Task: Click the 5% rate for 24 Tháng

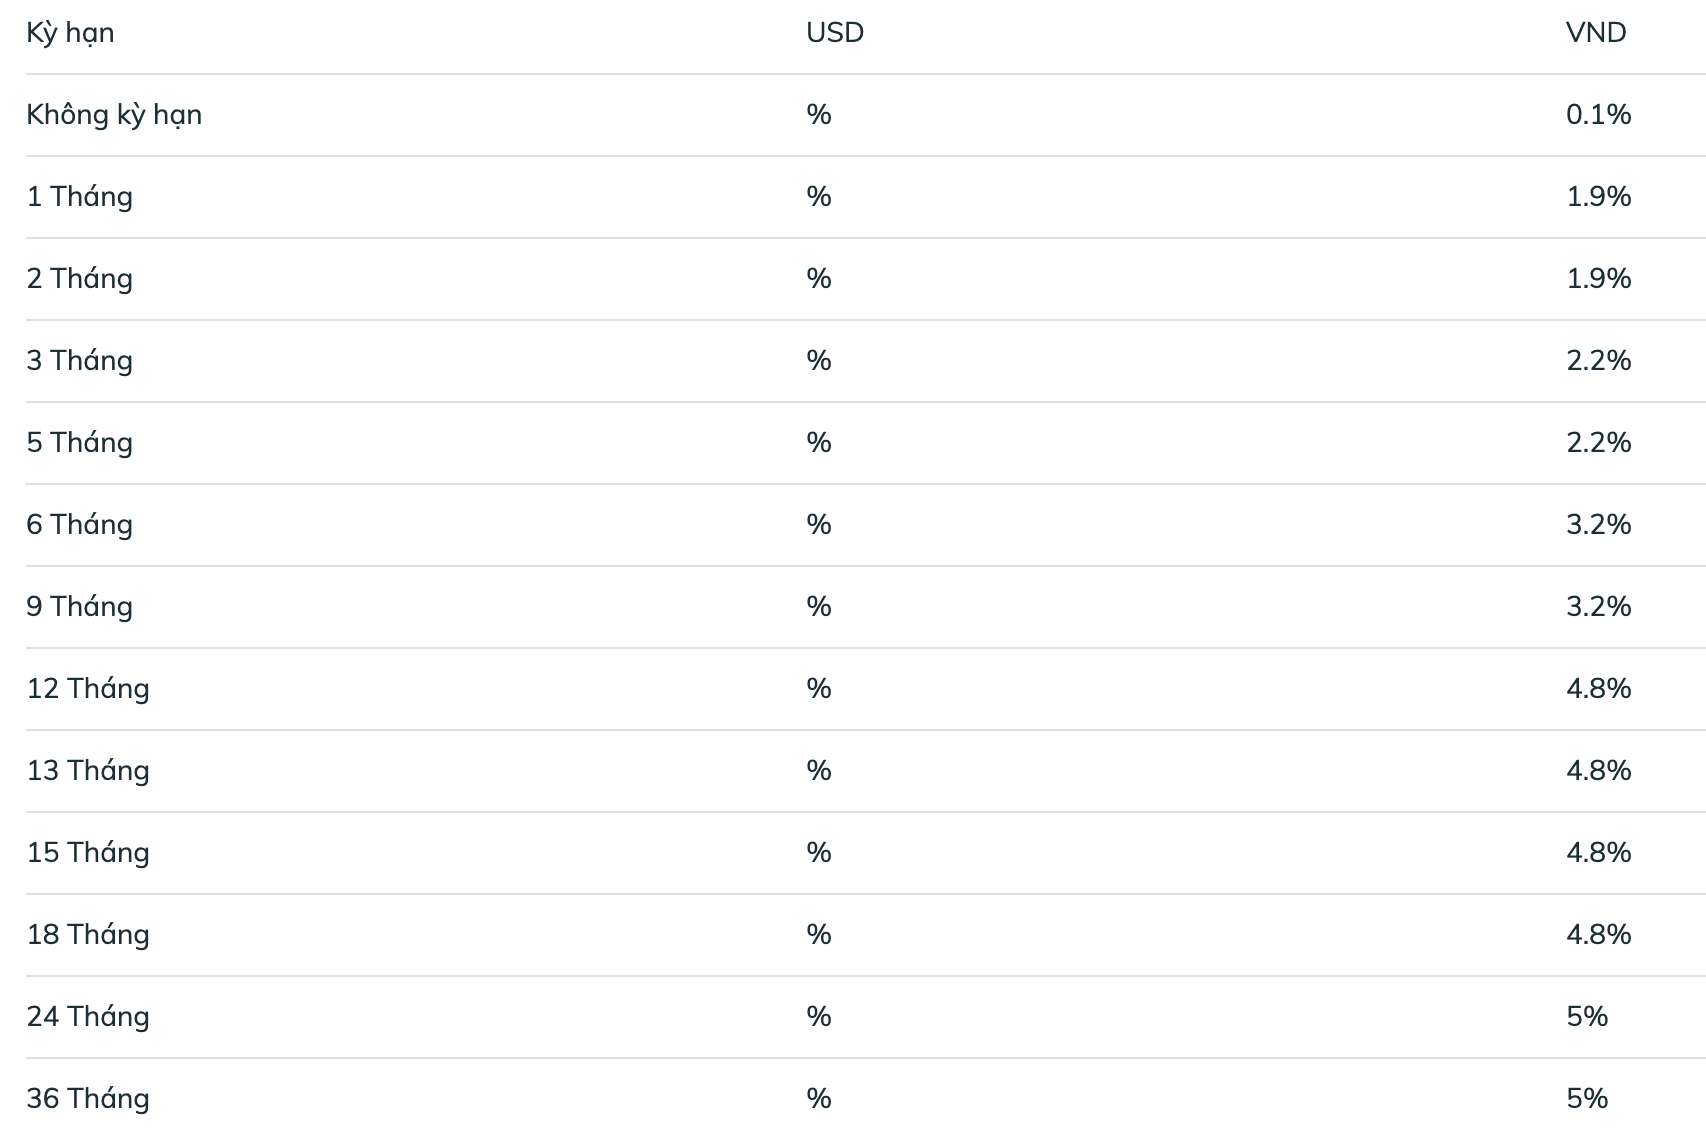Action: click(x=1587, y=1017)
